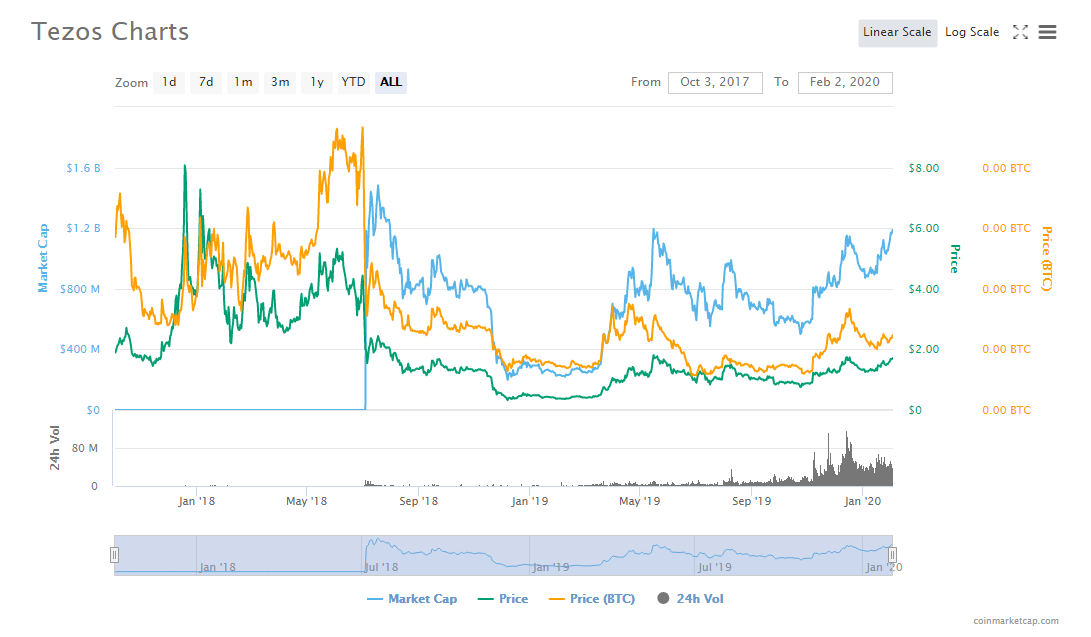Click the navigator range selection area
Viewport: 1091px width, 637px height.
click(x=503, y=555)
